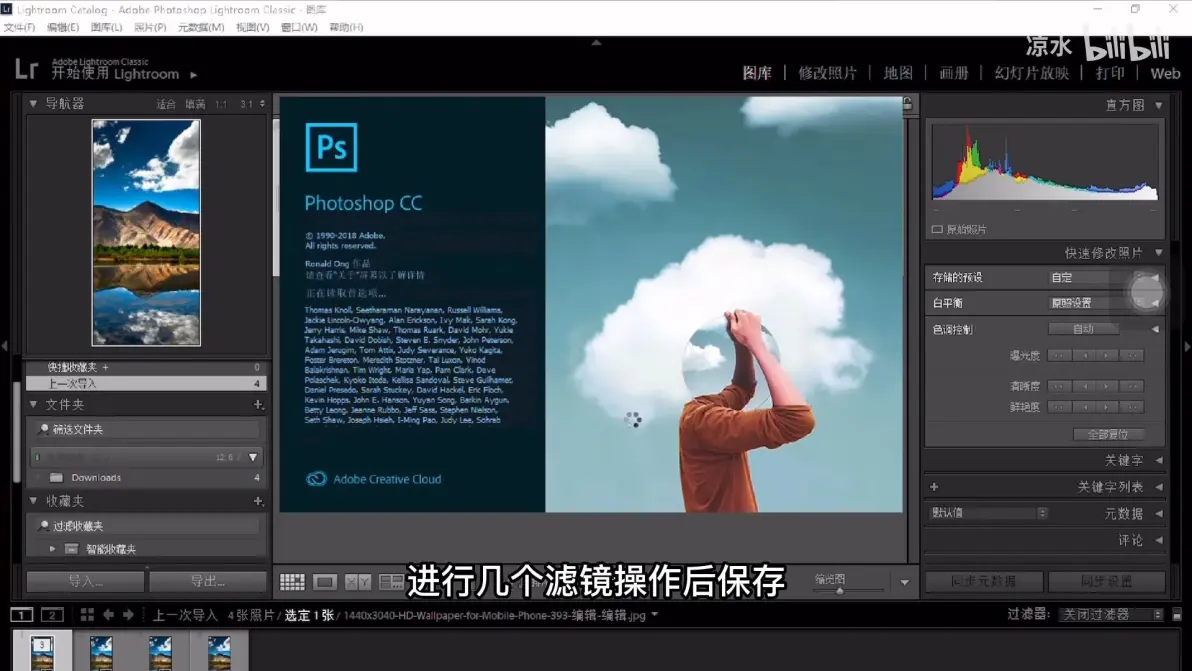Increase 鲜艳度 with the double-right button
Screen dimensions: 1192x671
1132,407
